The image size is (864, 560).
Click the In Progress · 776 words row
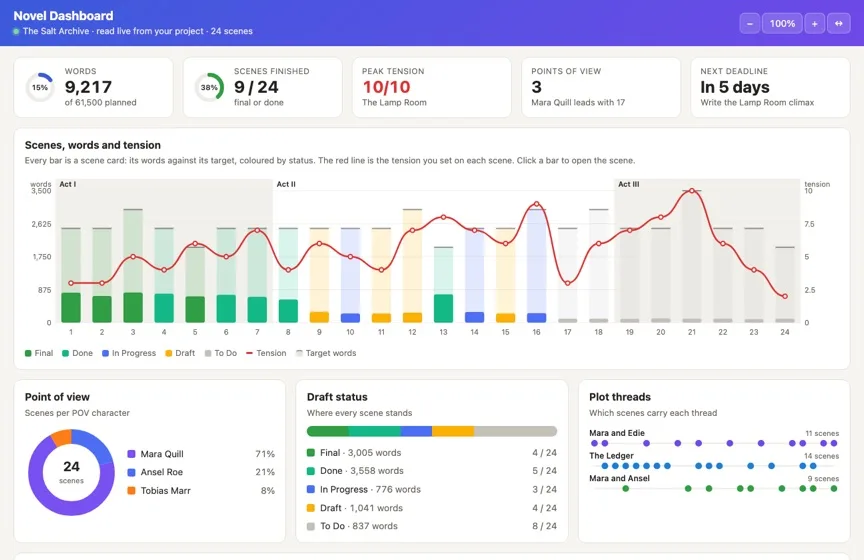click(431, 489)
